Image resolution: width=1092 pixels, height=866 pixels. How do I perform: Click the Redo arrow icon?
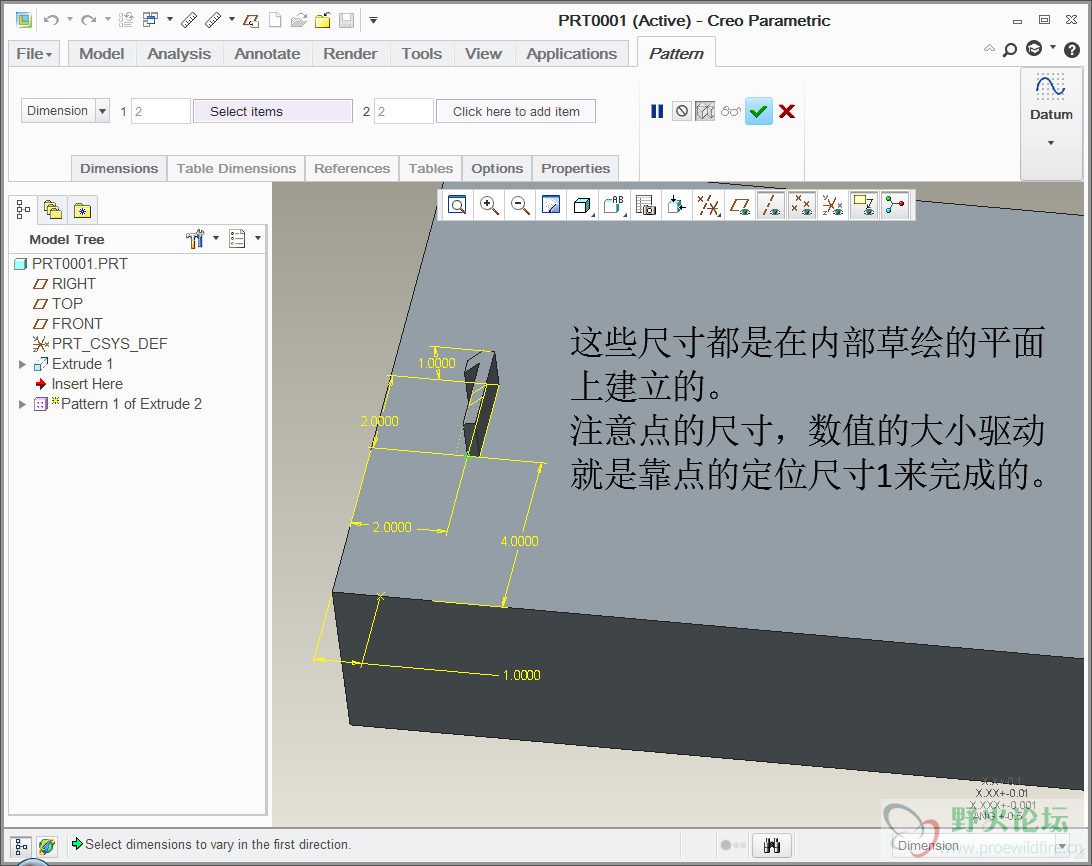[x=88, y=20]
